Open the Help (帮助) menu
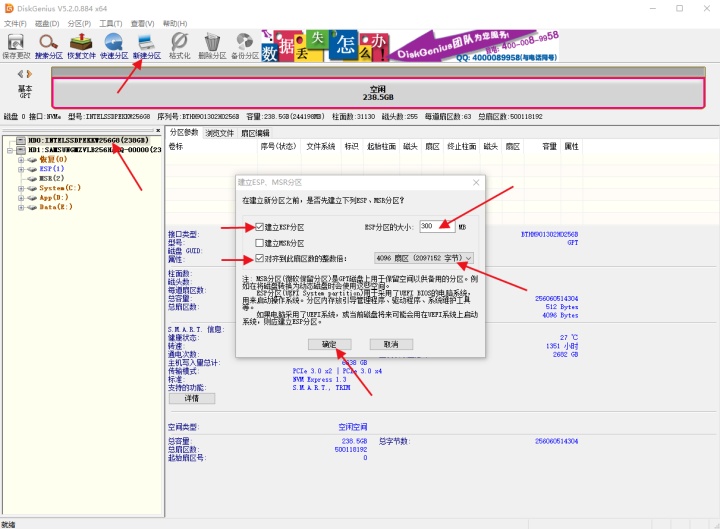The width and height of the screenshot is (720, 529). (175, 23)
